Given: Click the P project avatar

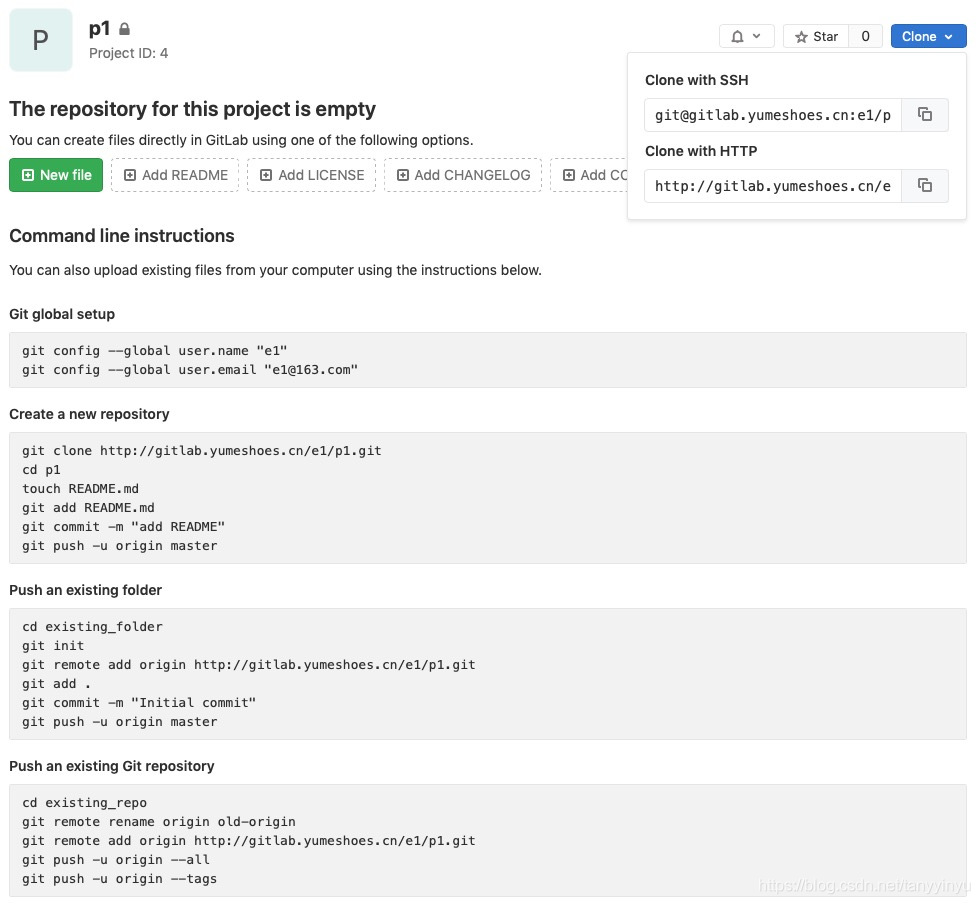Looking at the screenshot, I should coord(41,40).
